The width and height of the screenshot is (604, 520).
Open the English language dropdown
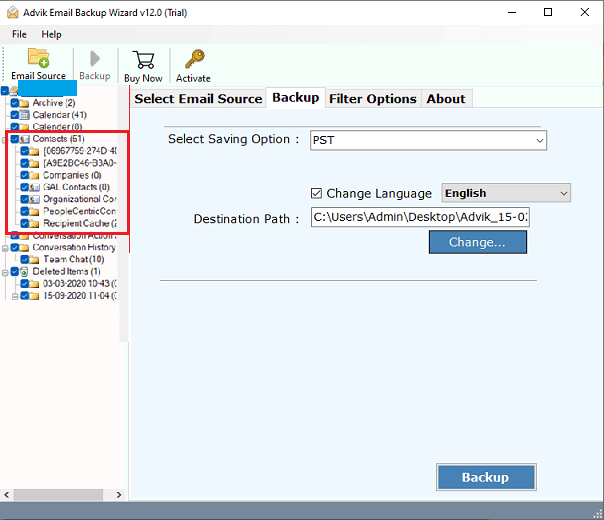click(506, 193)
